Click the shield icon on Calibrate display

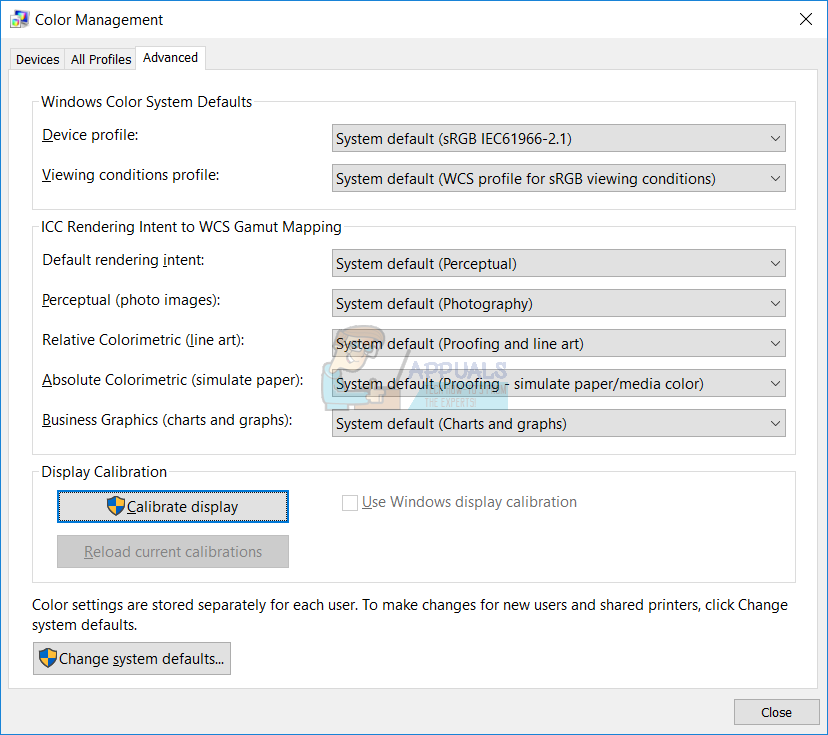[116, 506]
